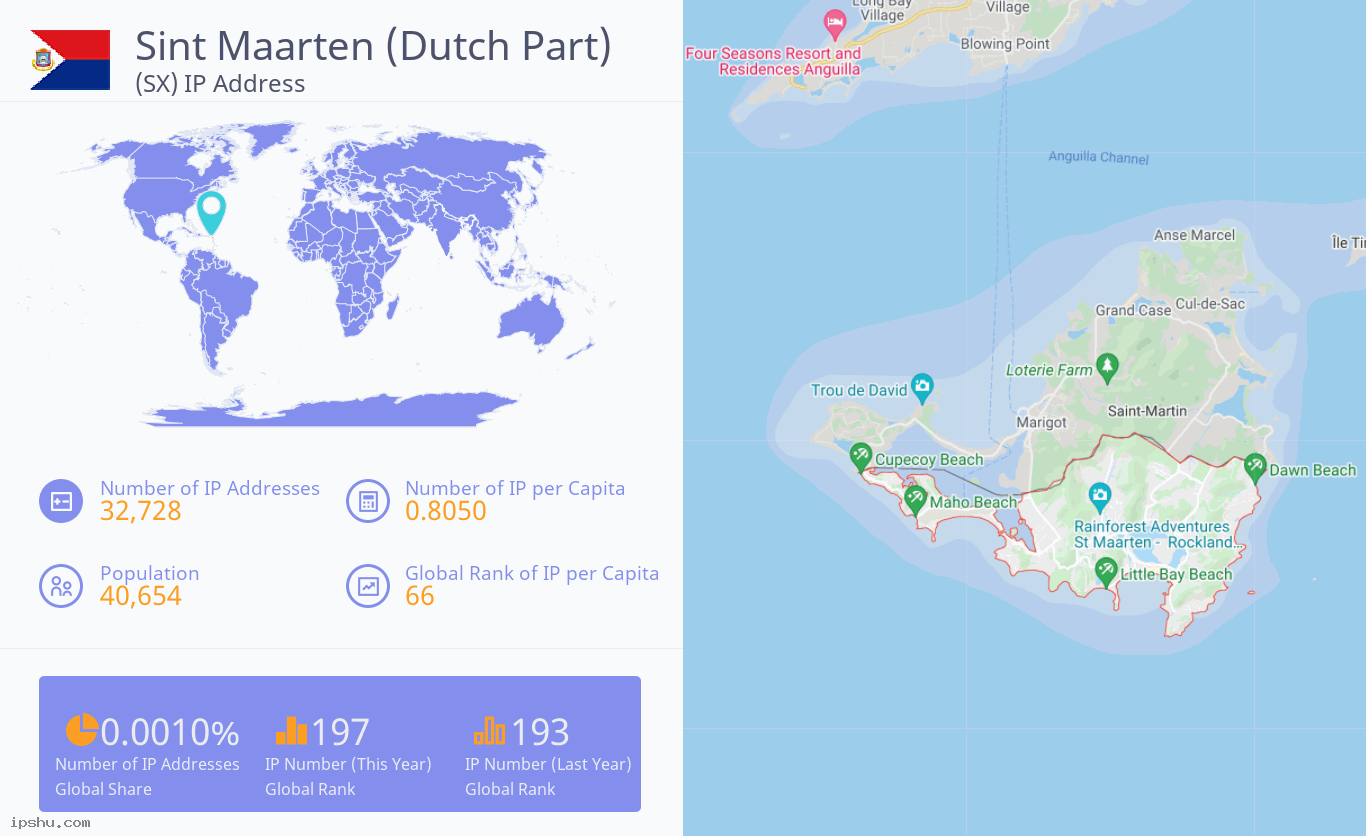Click the Population people icon

(x=61, y=586)
